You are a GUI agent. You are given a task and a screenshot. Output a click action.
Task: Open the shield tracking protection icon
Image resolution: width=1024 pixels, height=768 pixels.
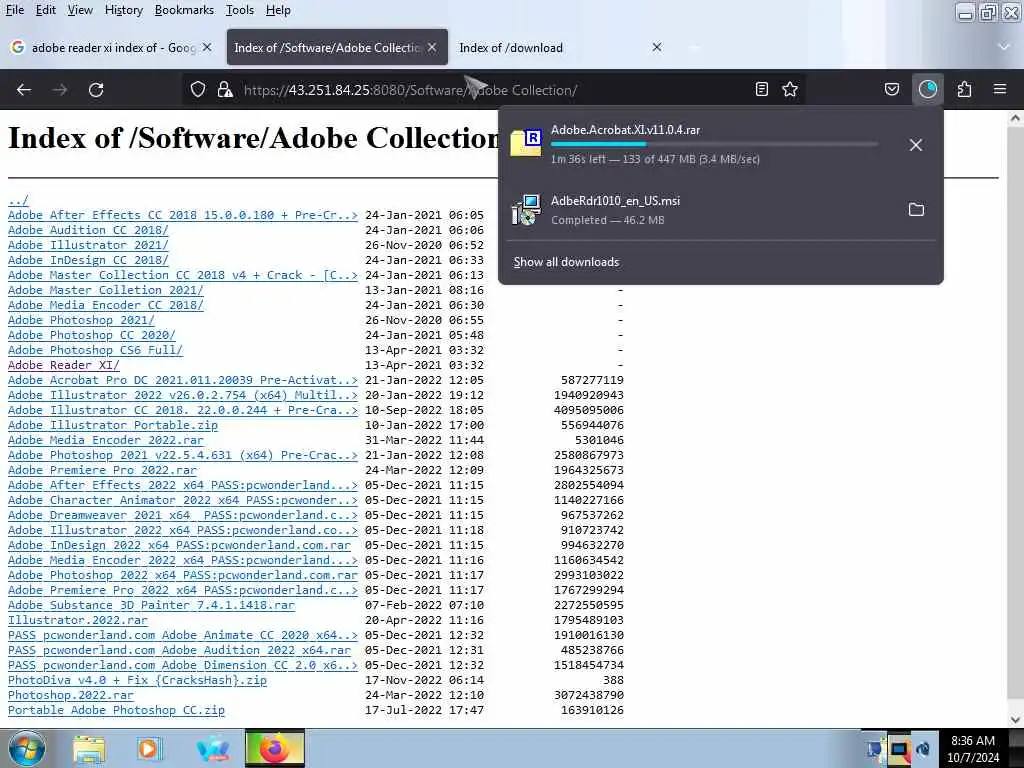pyautogui.click(x=198, y=89)
